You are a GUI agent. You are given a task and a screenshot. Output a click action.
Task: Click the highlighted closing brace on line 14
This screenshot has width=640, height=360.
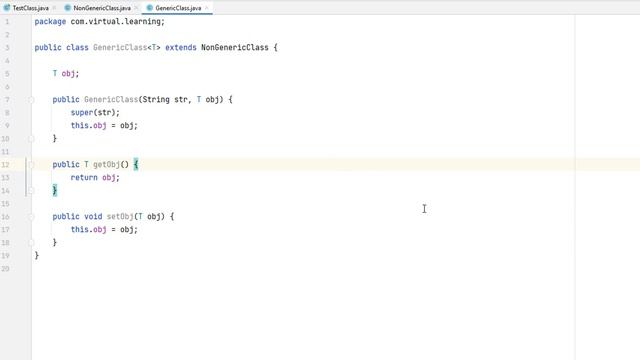coord(55,191)
